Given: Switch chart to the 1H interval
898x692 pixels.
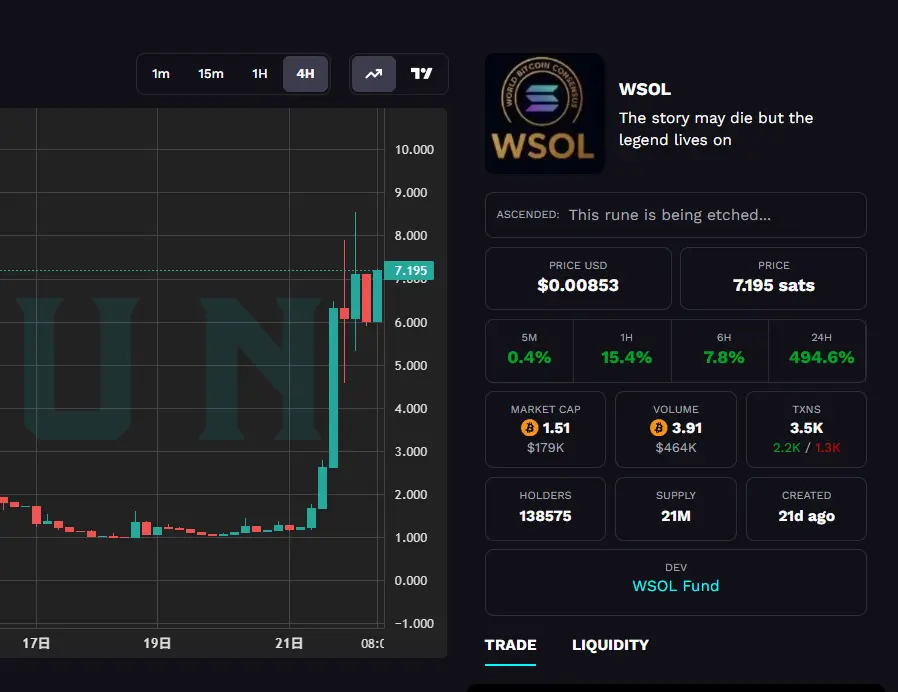Looking at the screenshot, I should [x=260, y=74].
